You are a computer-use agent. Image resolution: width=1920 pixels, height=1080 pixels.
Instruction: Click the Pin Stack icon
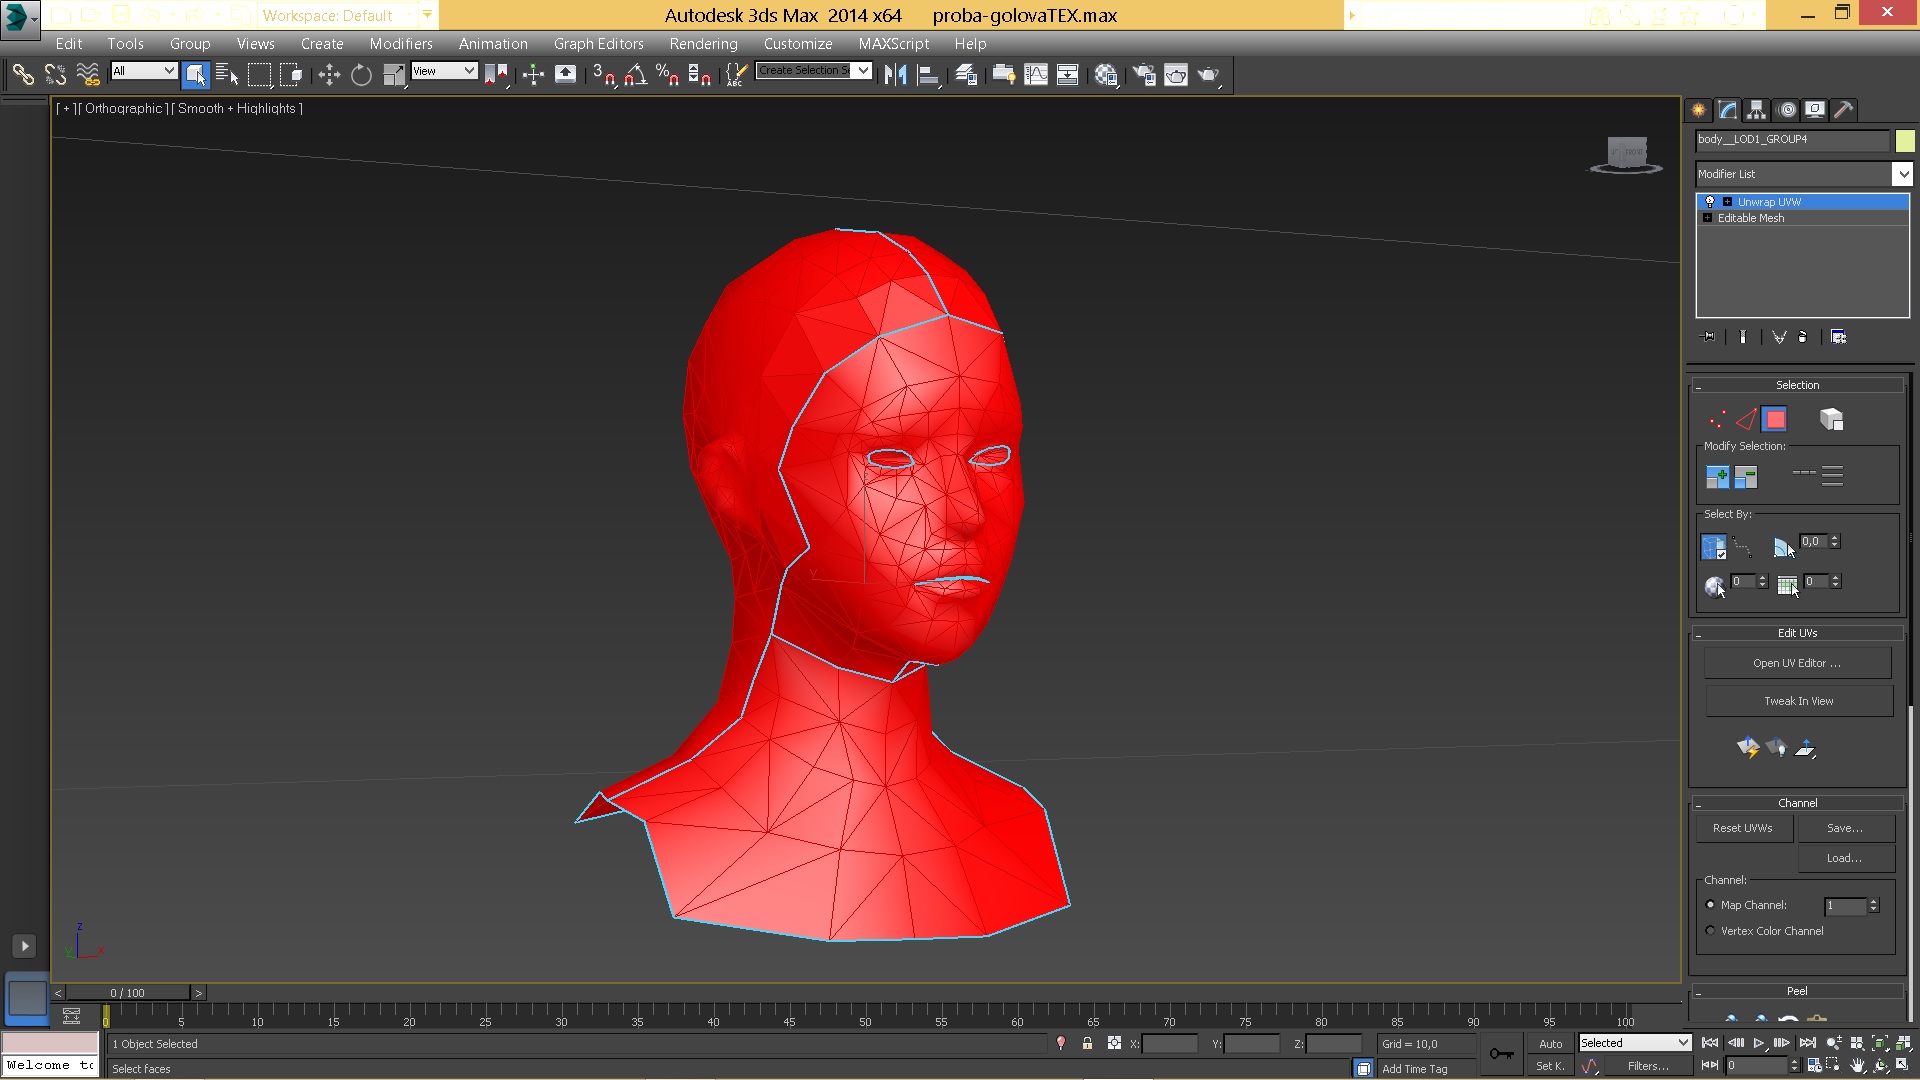[x=1707, y=337]
